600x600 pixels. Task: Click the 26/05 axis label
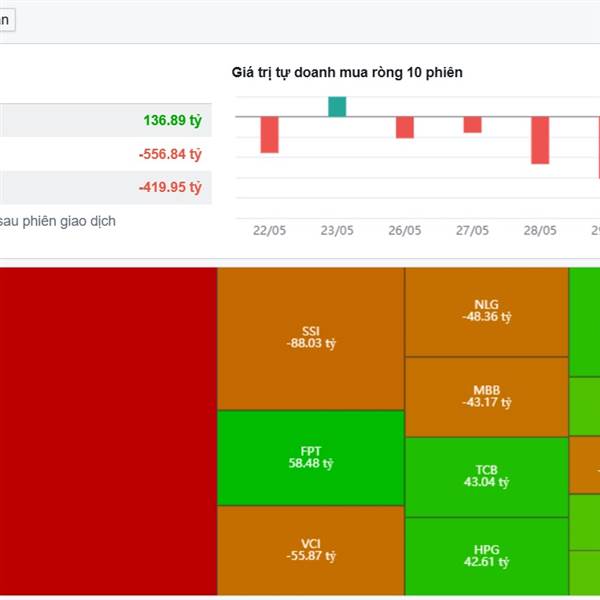click(405, 230)
